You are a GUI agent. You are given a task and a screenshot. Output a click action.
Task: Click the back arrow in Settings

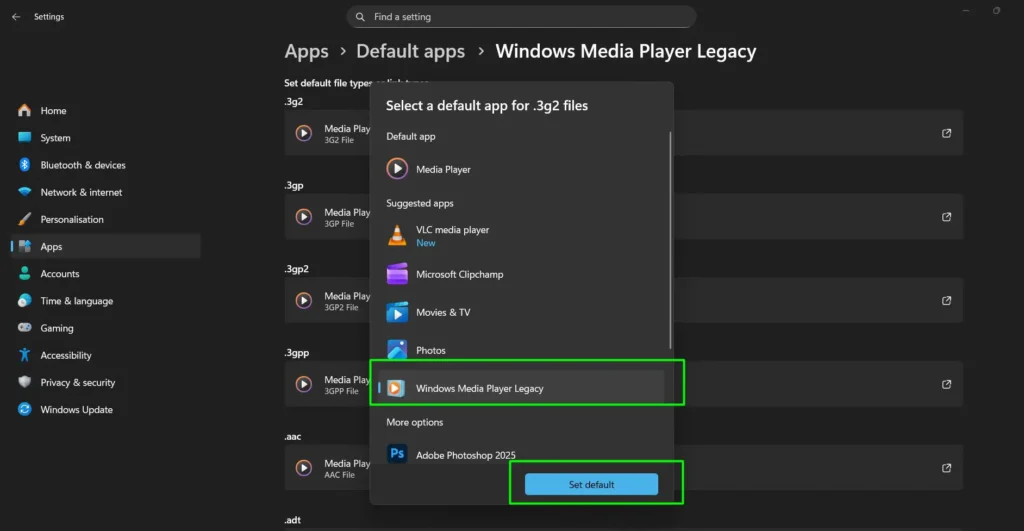coord(16,17)
